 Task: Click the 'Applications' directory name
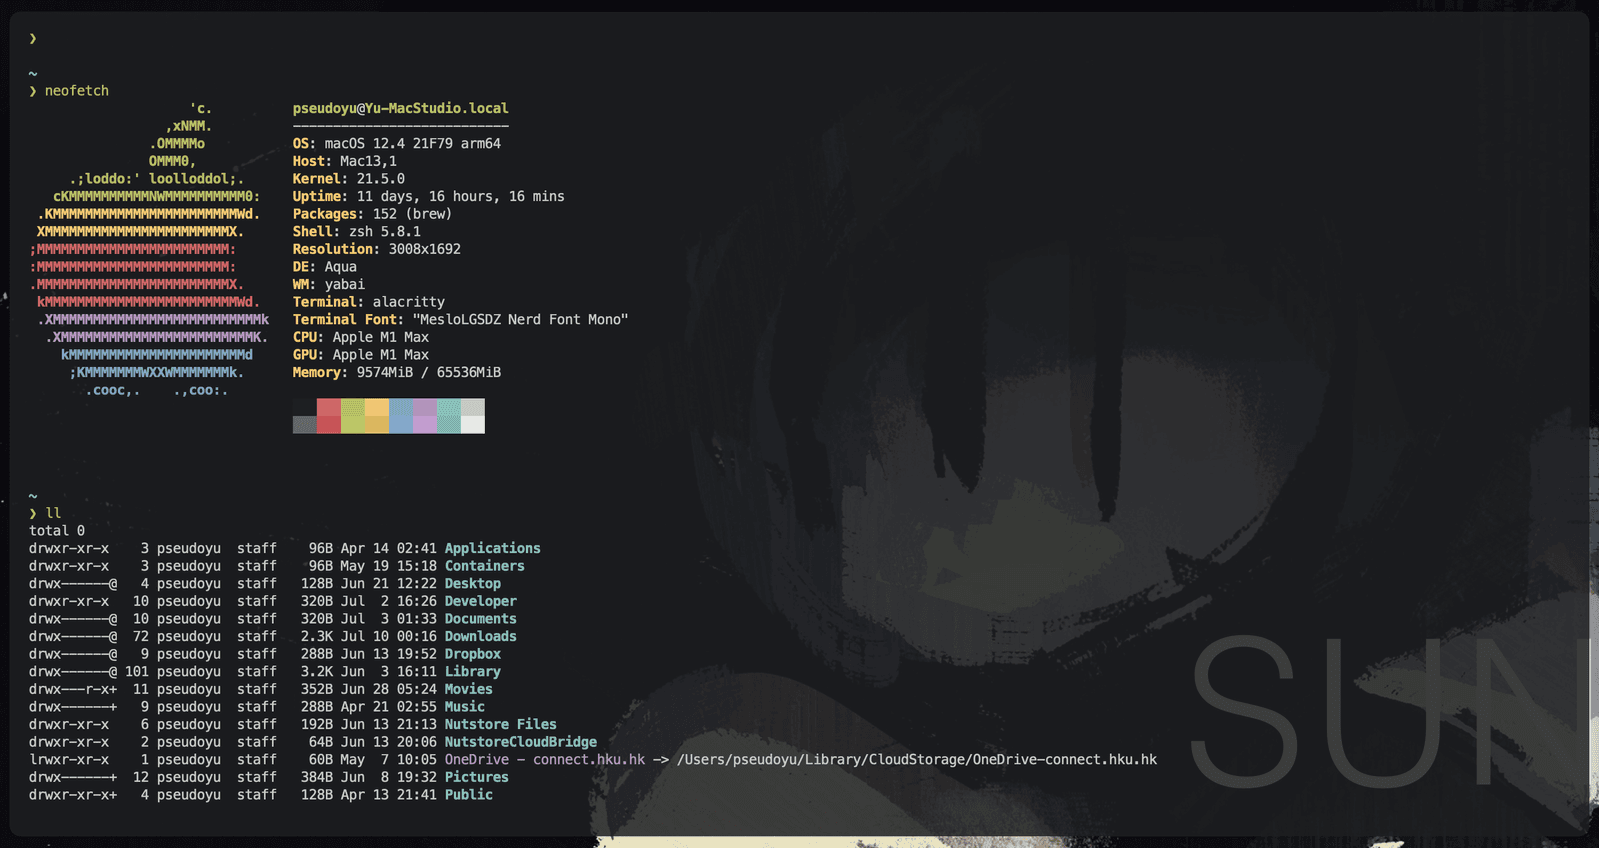[492, 548]
